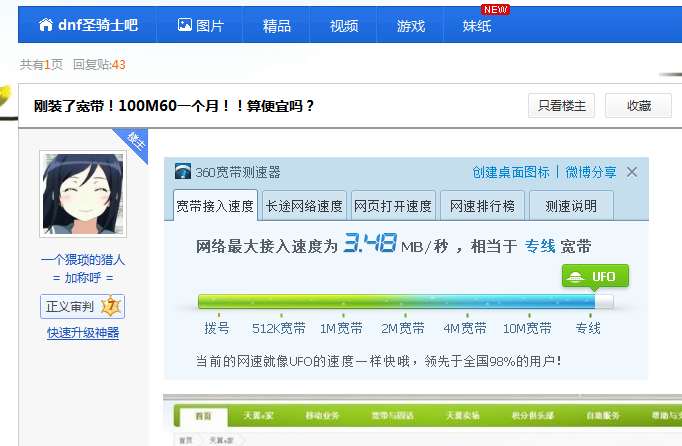Click the 收藏 button
682x446 pixels.
click(x=638, y=105)
